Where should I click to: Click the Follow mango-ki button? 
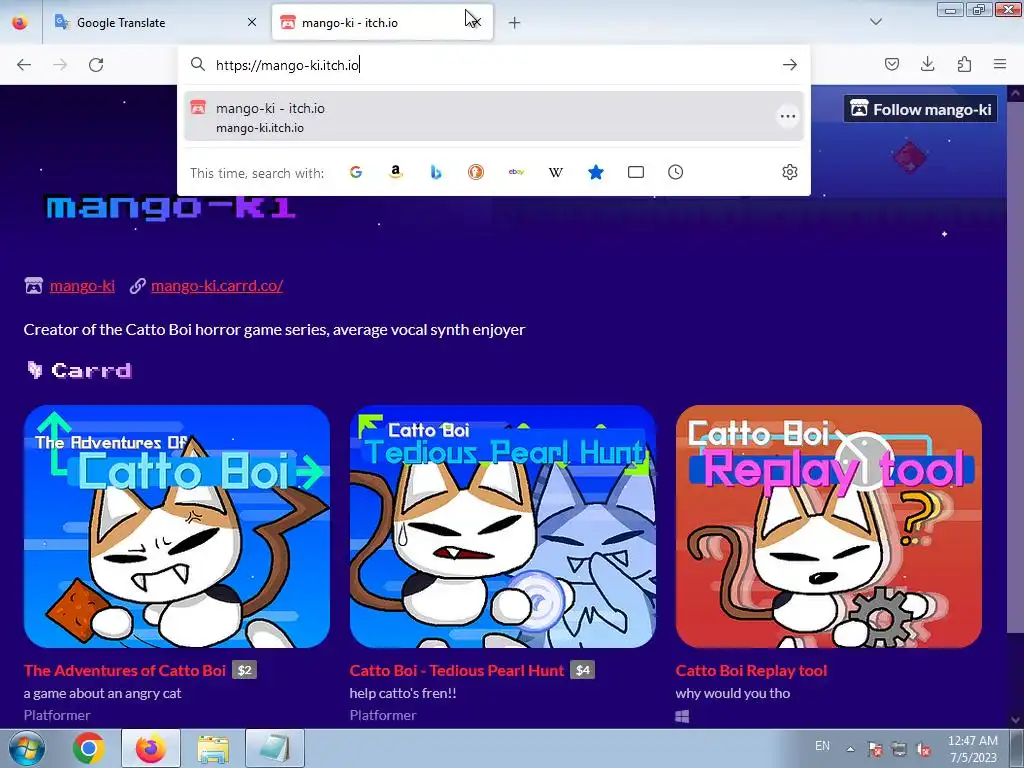pos(921,109)
